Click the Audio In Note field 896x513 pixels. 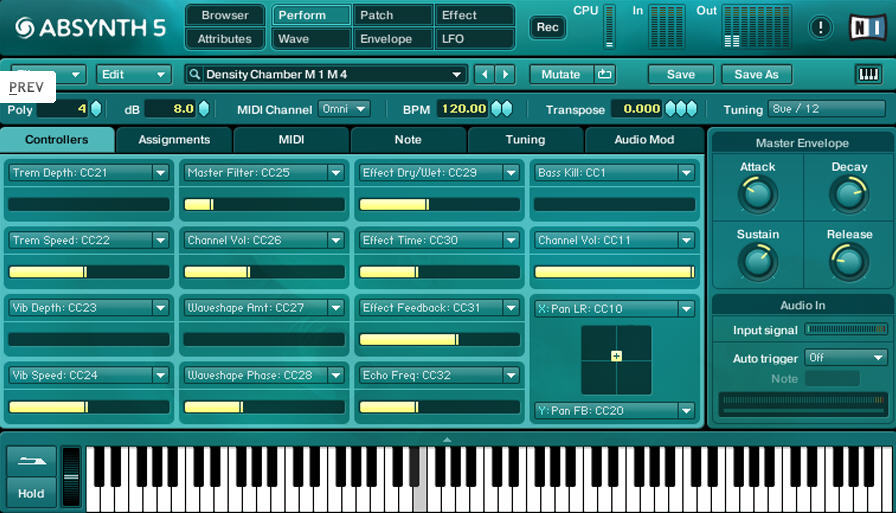[x=832, y=378]
